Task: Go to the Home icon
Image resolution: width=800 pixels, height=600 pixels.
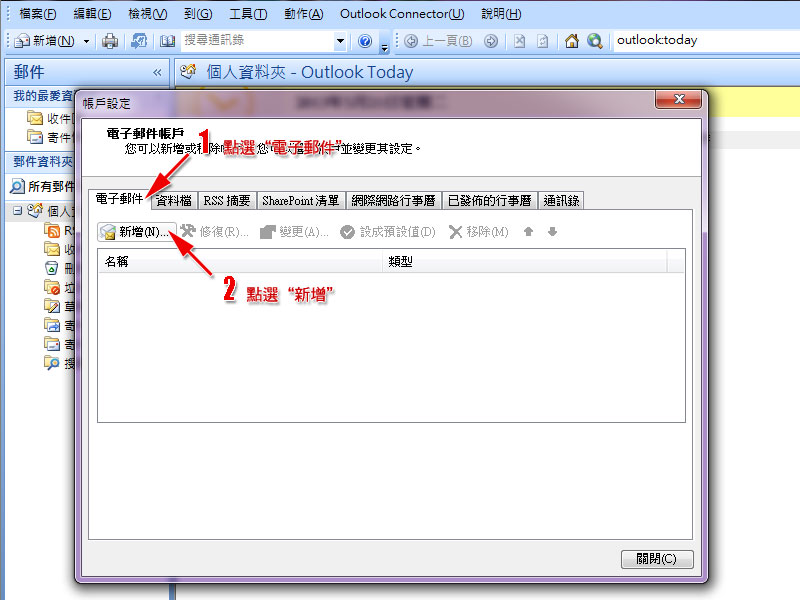Action: 571,41
